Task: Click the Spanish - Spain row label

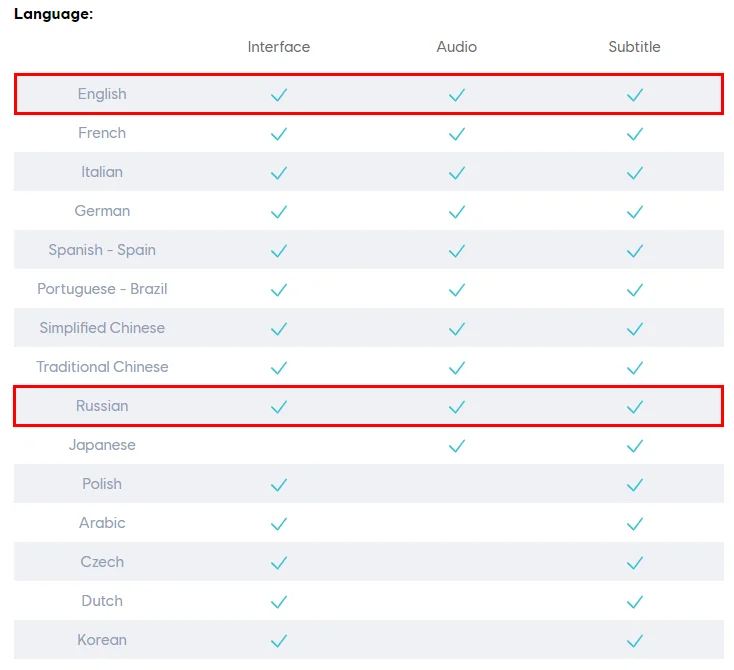Action: [102, 250]
